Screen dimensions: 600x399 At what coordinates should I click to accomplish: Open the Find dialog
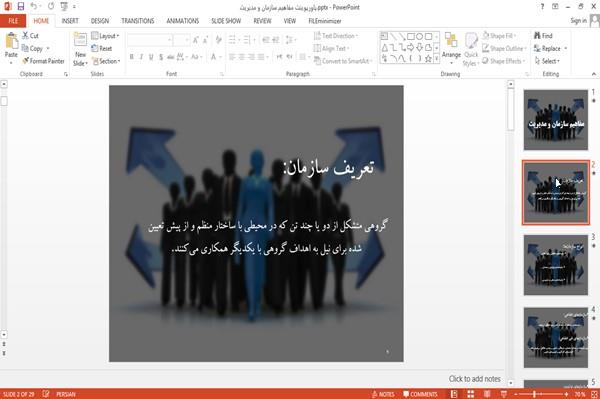coord(543,36)
